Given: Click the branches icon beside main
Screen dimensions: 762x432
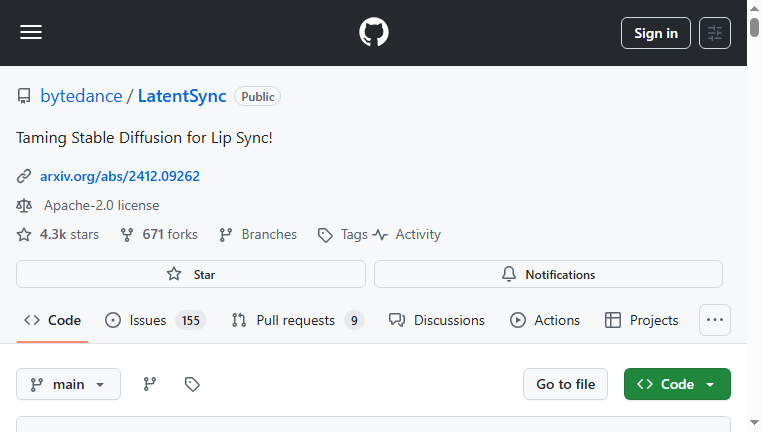Looking at the screenshot, I should pyautogui.click(x=150, y=384).
